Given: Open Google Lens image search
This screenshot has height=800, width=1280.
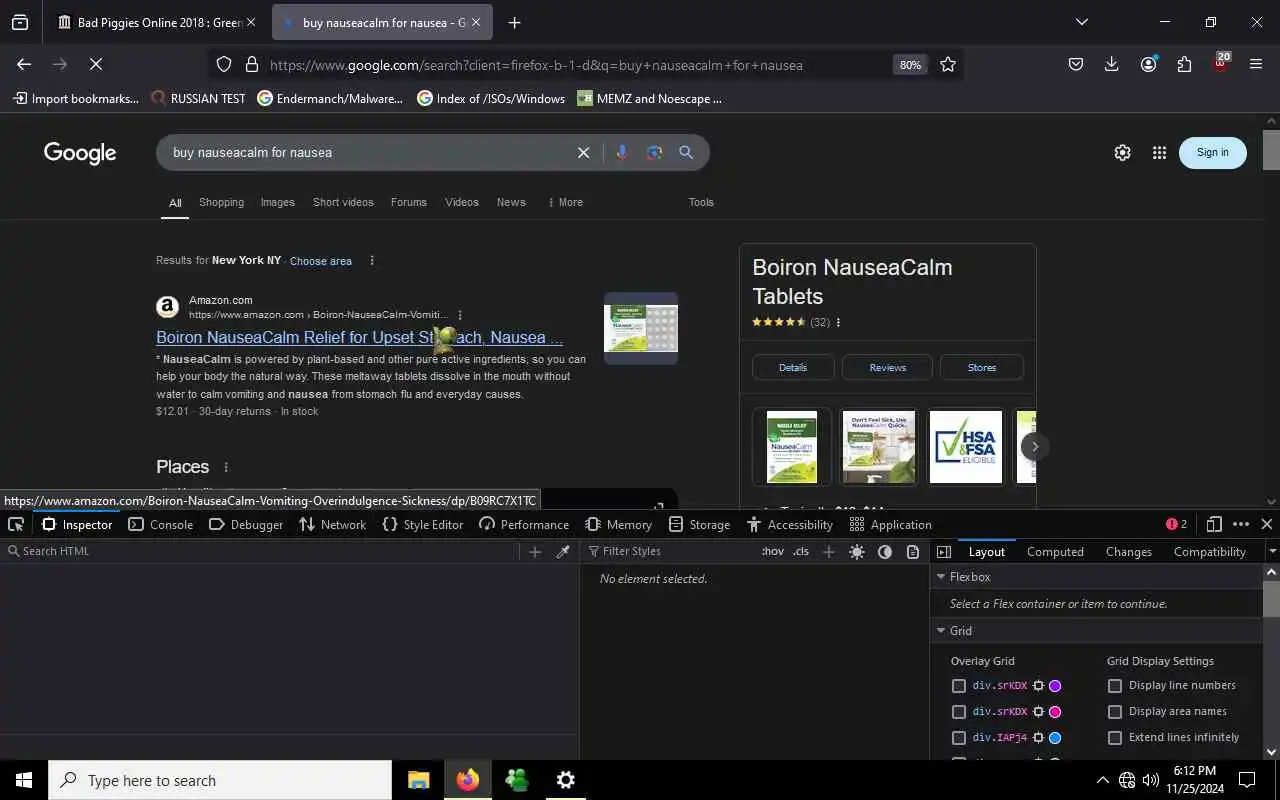Looking at the screenshot, I should coord(654,152).
